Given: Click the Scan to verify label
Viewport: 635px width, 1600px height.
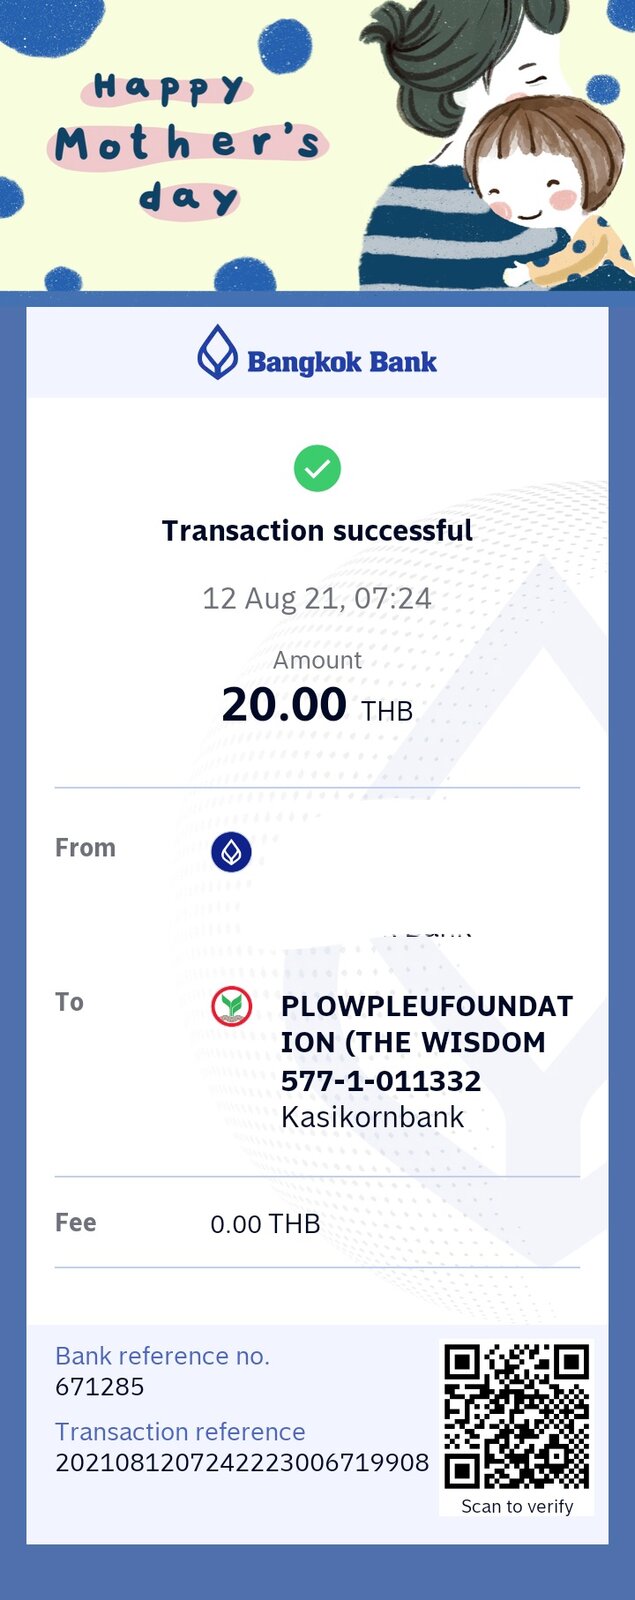Looking at the screenshot, I should [517, 1506].
